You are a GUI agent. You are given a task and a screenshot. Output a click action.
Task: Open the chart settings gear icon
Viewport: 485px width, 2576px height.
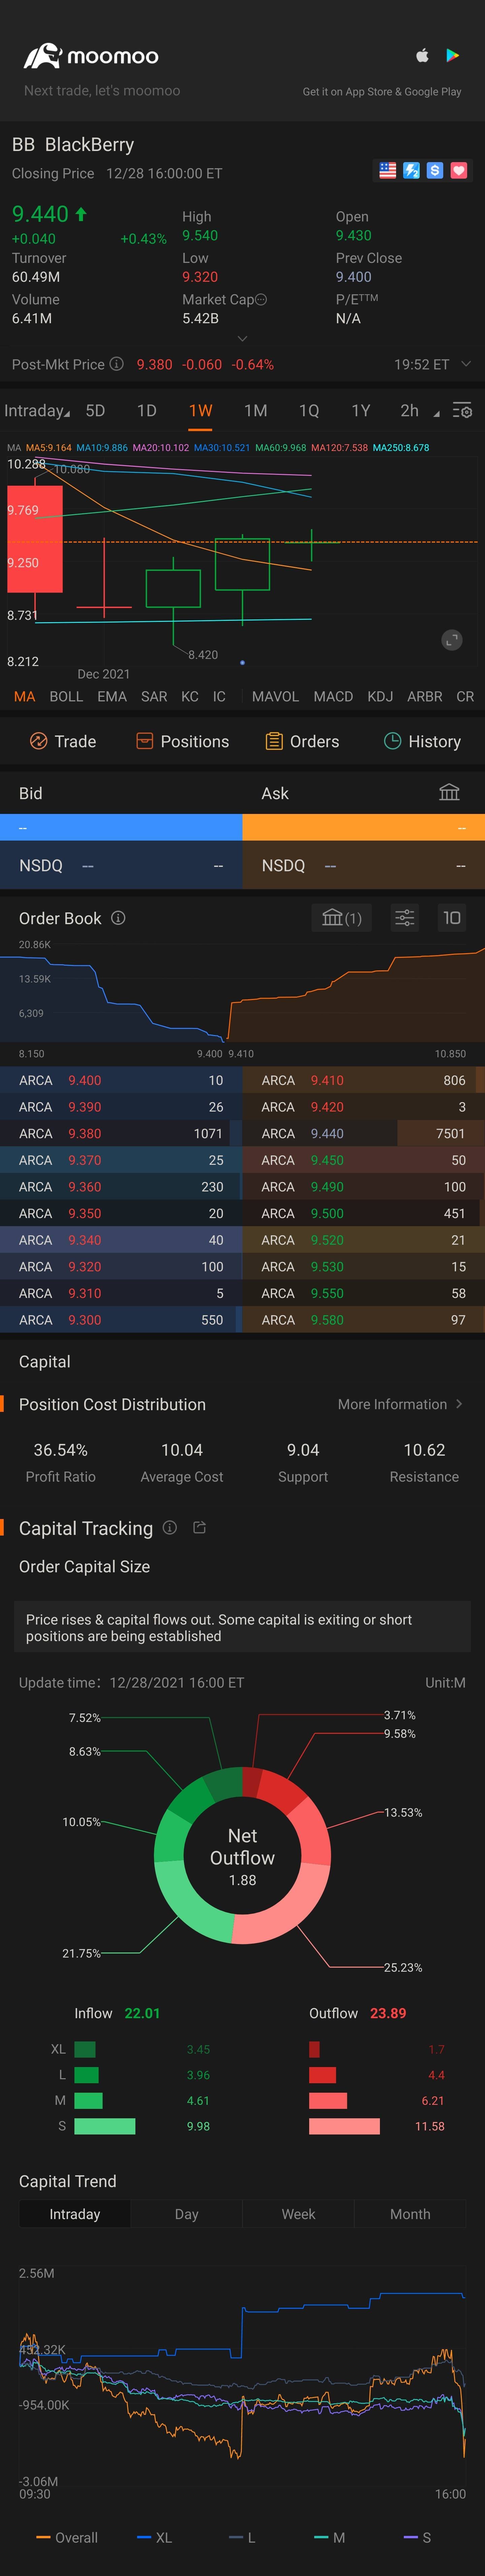click(462, 411)
